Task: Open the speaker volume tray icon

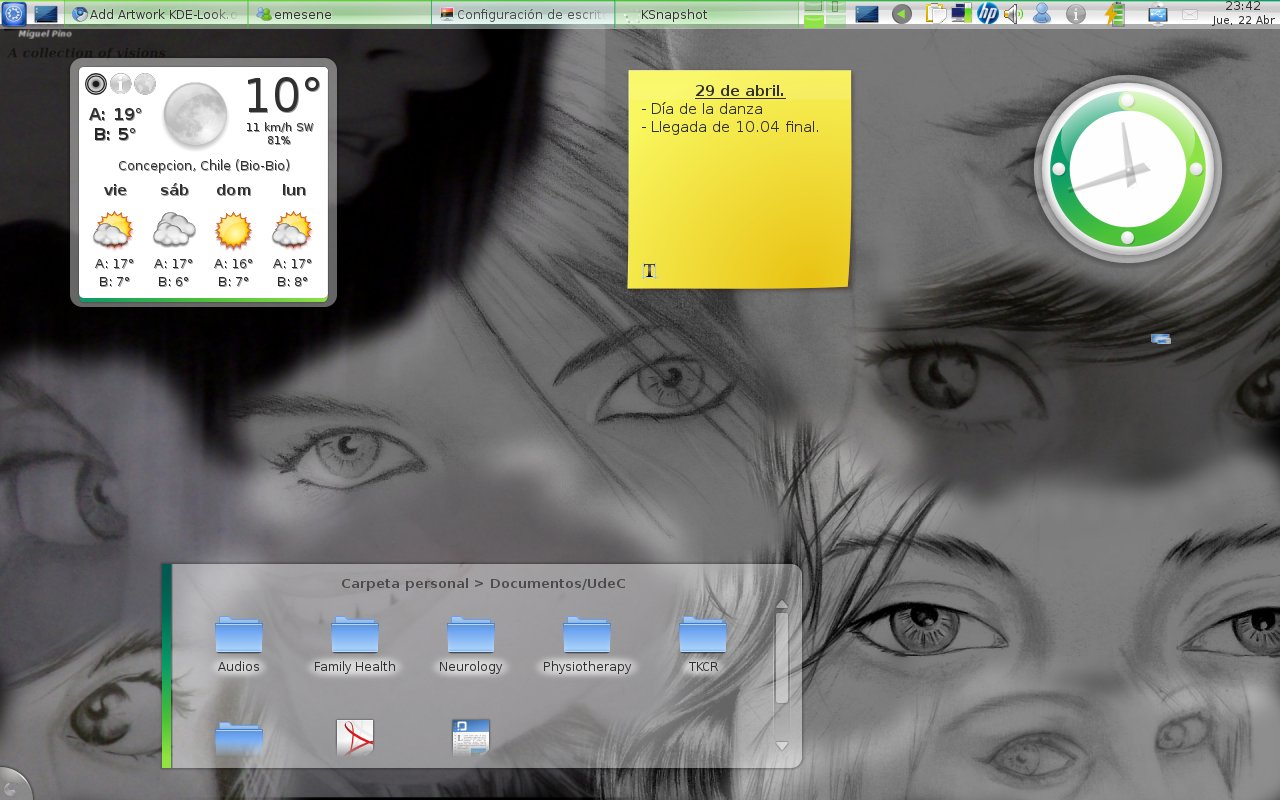Action: [1014, 14]
